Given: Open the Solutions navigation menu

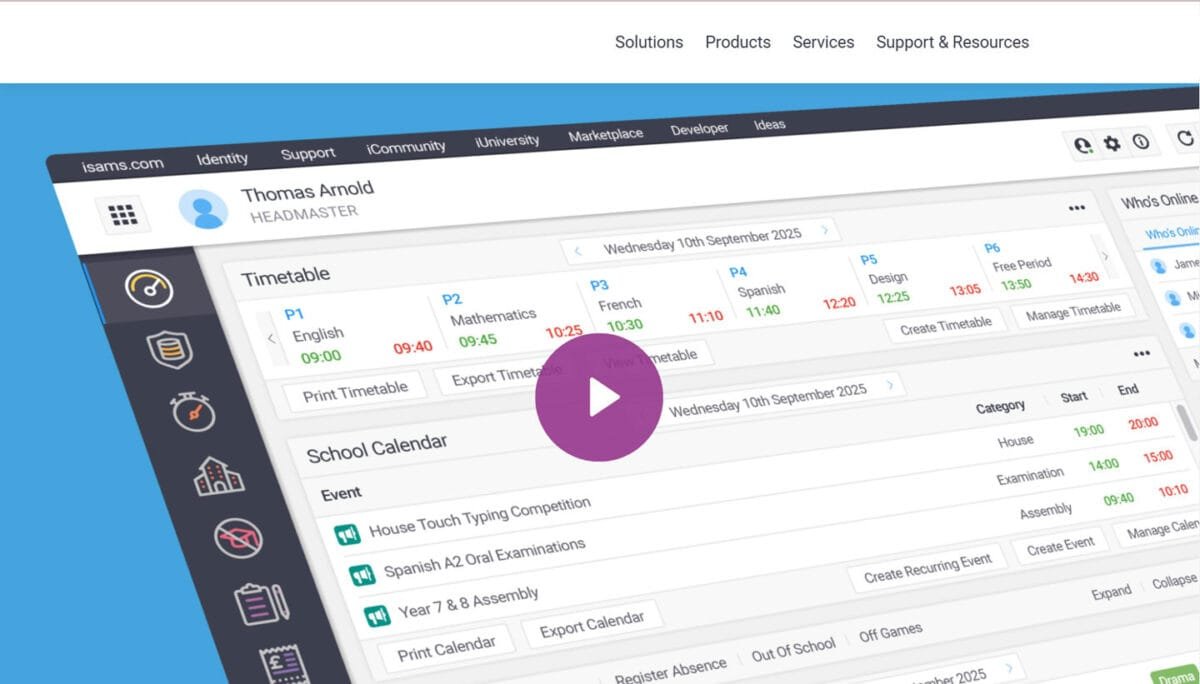Looking at the screenshot, I should coord(649,42).
